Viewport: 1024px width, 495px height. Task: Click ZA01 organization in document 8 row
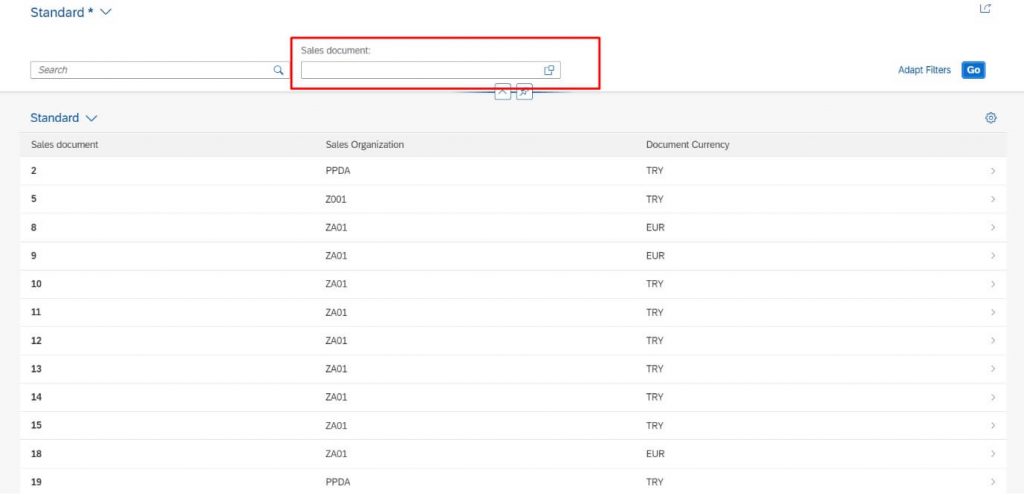336,228
